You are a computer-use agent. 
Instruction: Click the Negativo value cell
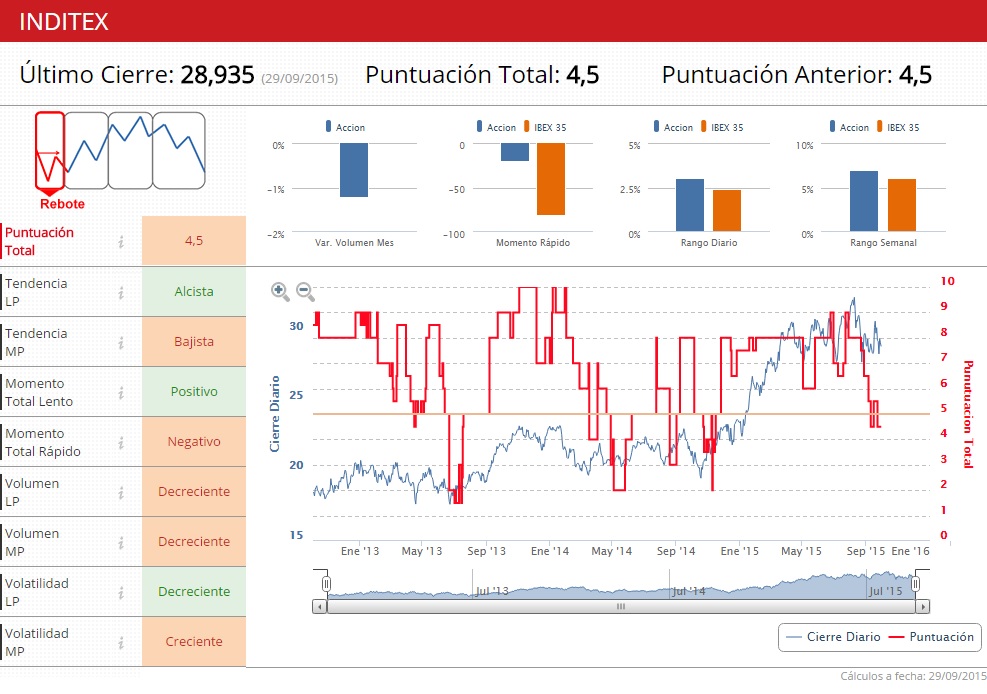pos(194,441)
